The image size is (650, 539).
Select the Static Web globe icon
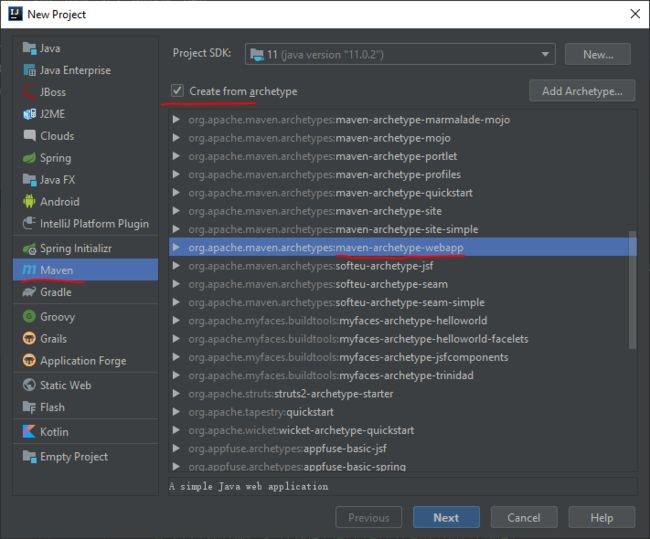point(29,385)
